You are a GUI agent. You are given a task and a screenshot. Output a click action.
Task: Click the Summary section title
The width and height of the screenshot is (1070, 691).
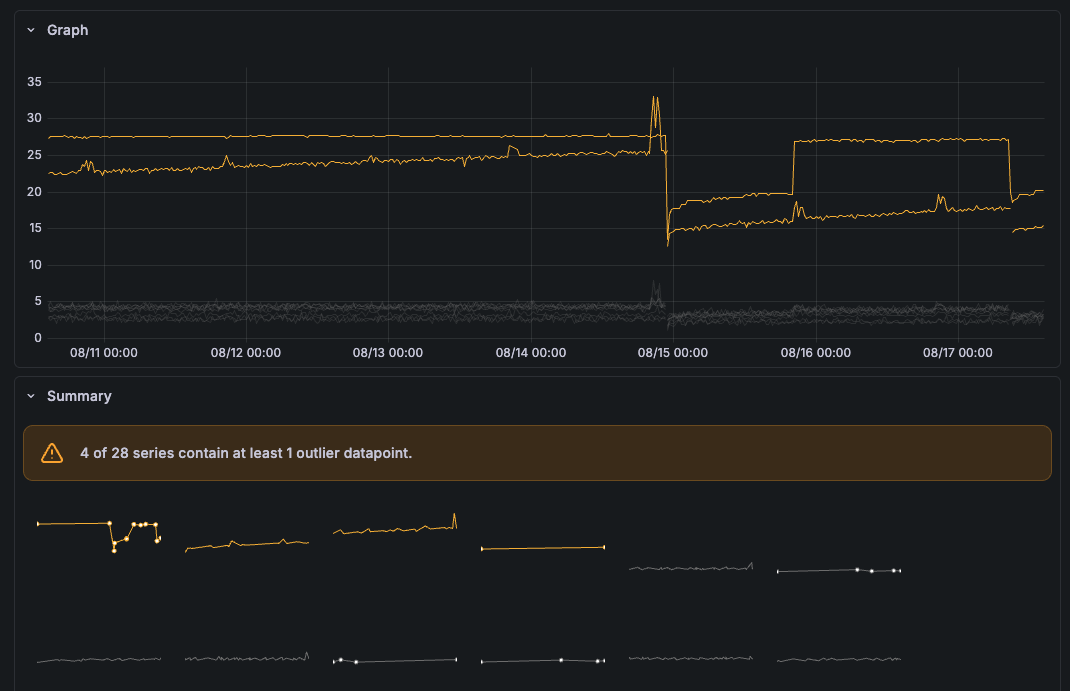pos(79,396)
